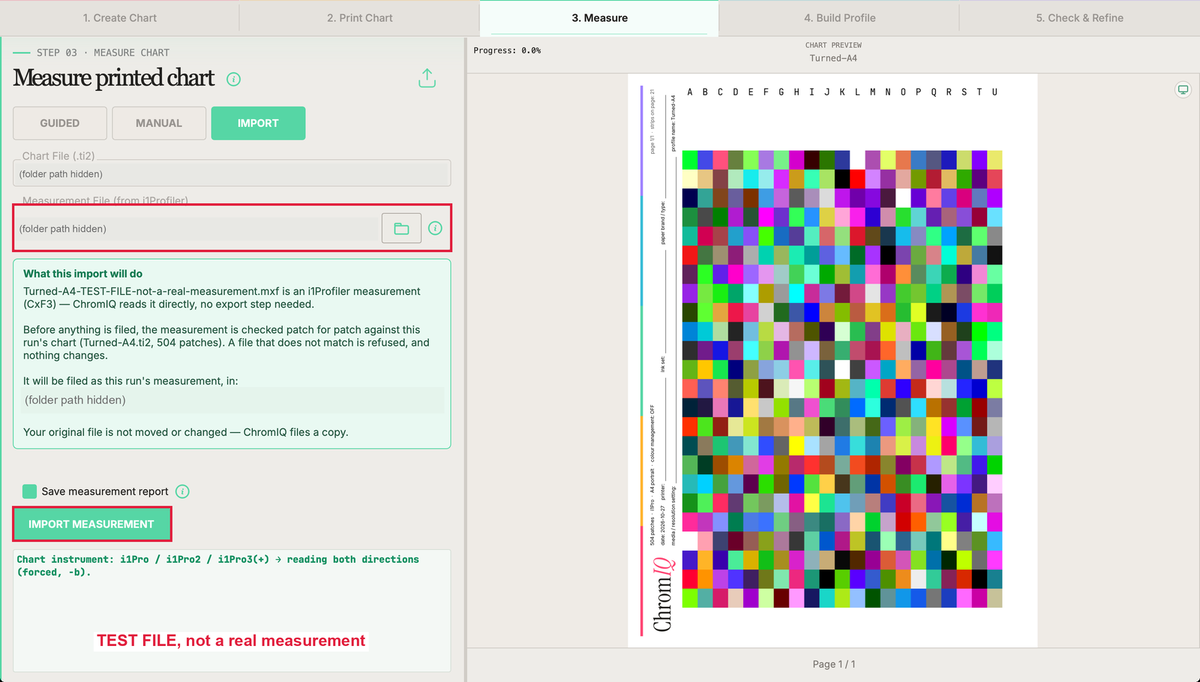This screenshot has width=1200, height=682.
Task: Click the "Turned-A4" chart name label
Action: click(x=834, y=58)
